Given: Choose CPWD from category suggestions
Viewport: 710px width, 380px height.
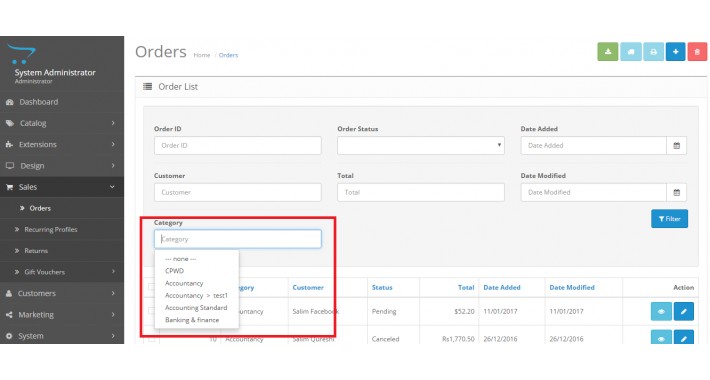Looking at the screenshot, I should (x=174, y=271).
